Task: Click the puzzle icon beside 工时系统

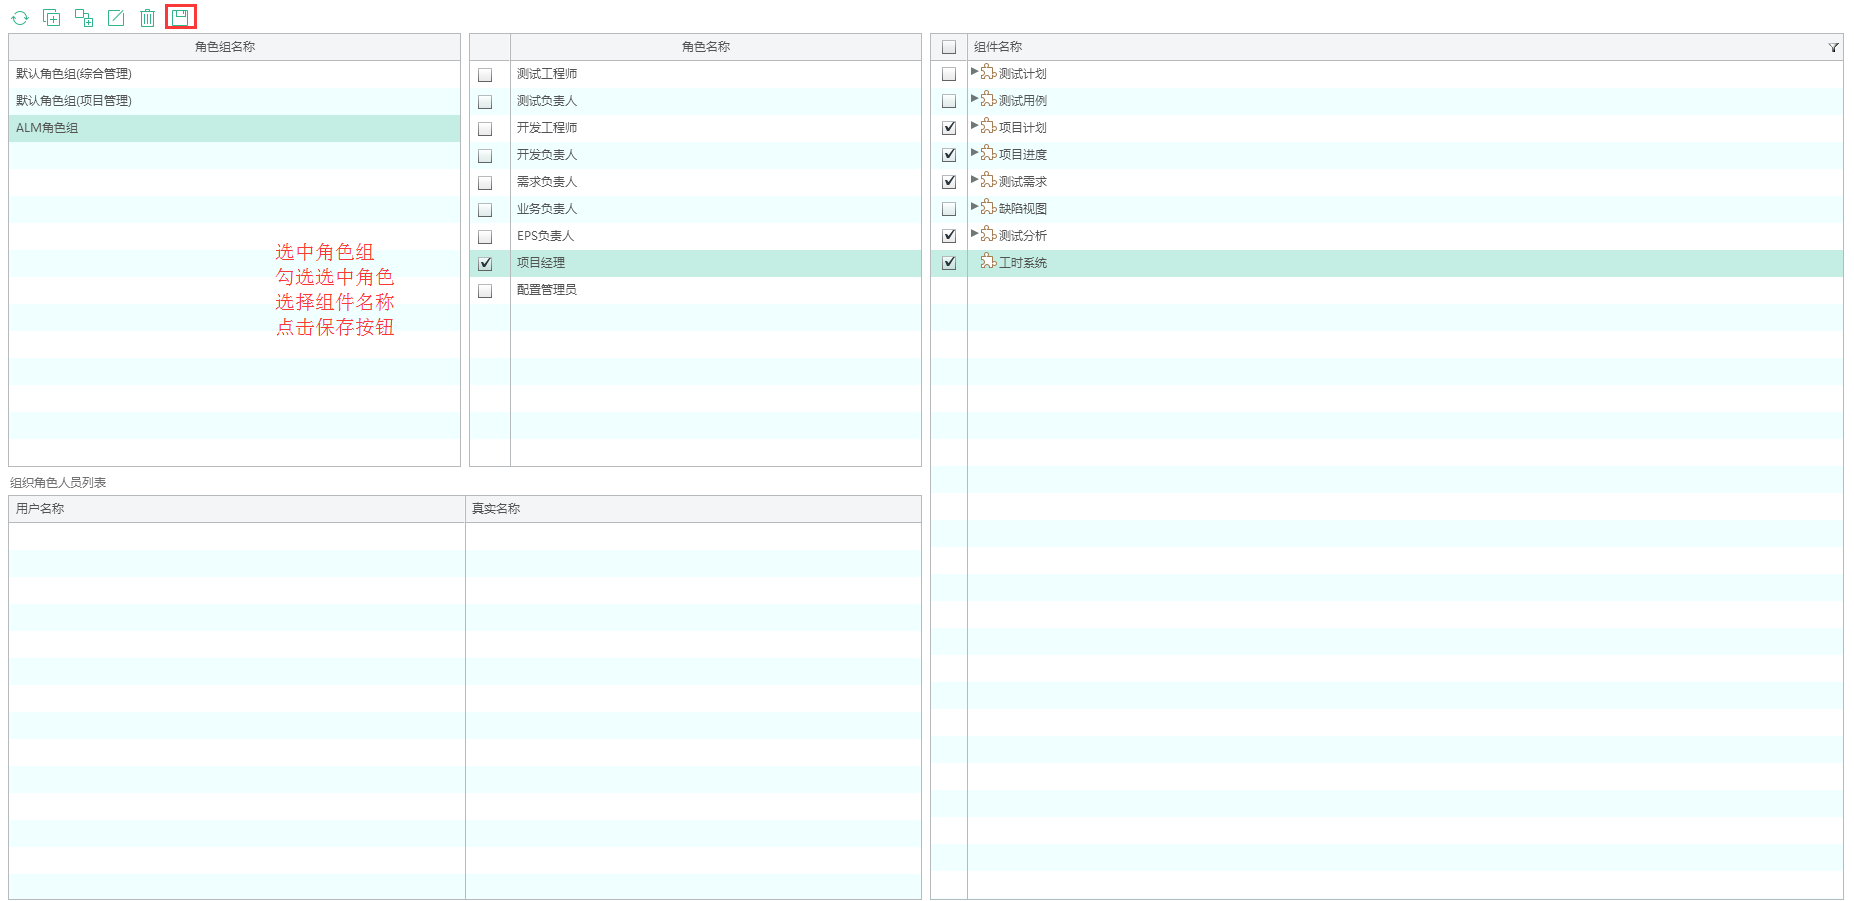Action: (x=988, y=262)
